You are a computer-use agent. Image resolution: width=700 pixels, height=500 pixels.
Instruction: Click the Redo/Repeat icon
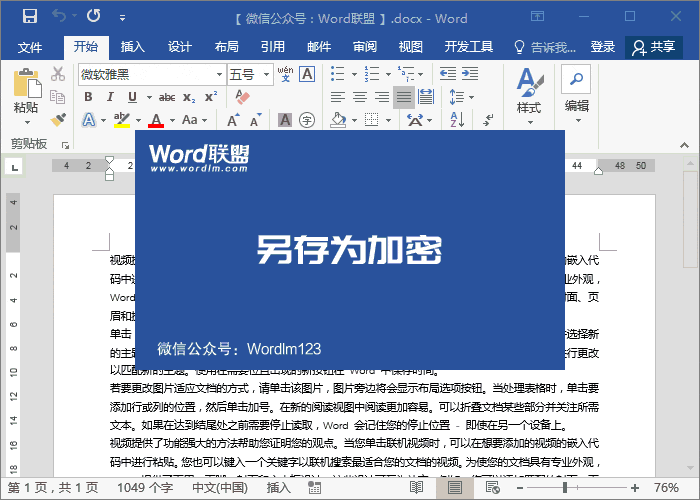[94, 16]
